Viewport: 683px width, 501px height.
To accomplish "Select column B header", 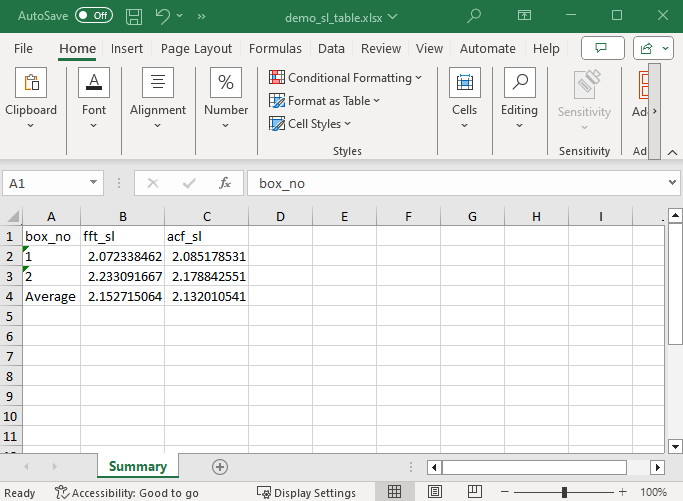I will click(x=122, y=217).
